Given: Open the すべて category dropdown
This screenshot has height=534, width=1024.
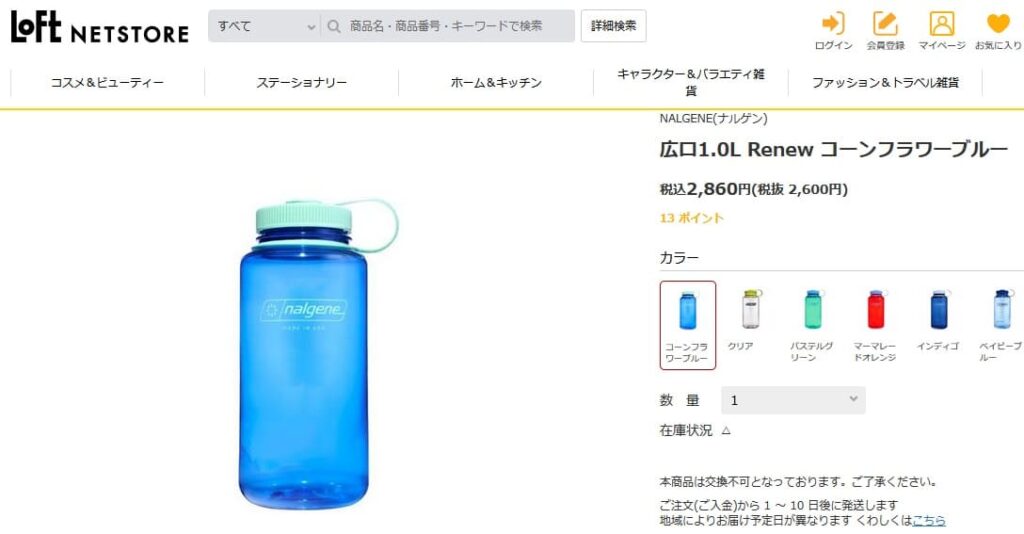Looking at the screenshot, I should [264, 26].
